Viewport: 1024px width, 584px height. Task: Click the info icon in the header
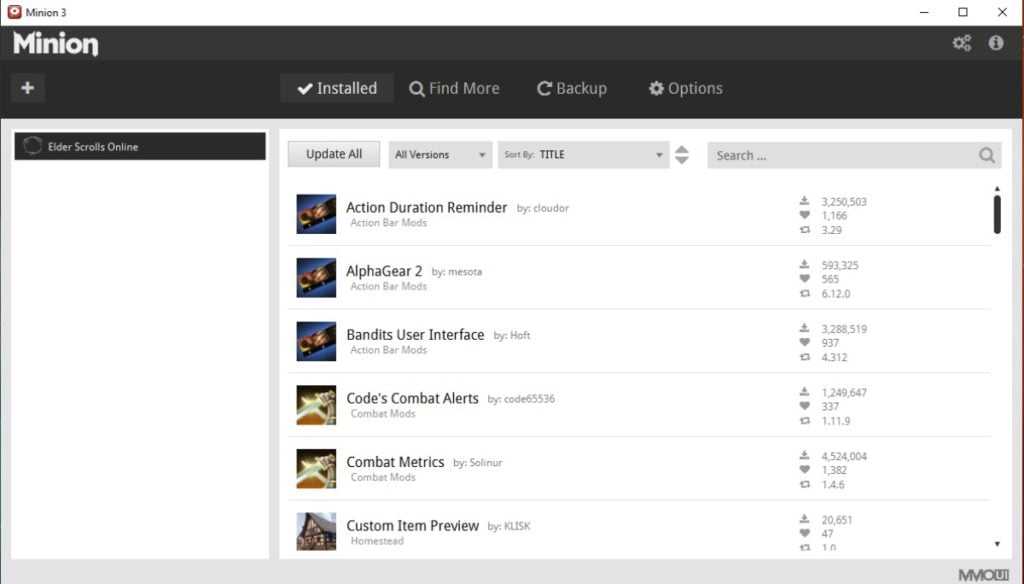coord(996,43)
